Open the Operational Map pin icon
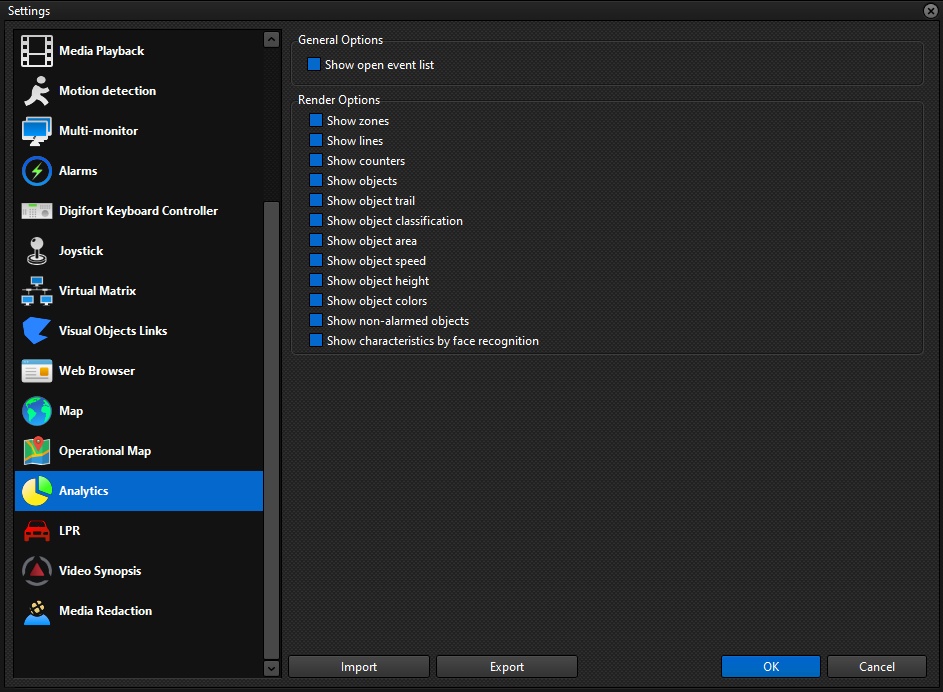The image size is (943, 692). point(37,451)
